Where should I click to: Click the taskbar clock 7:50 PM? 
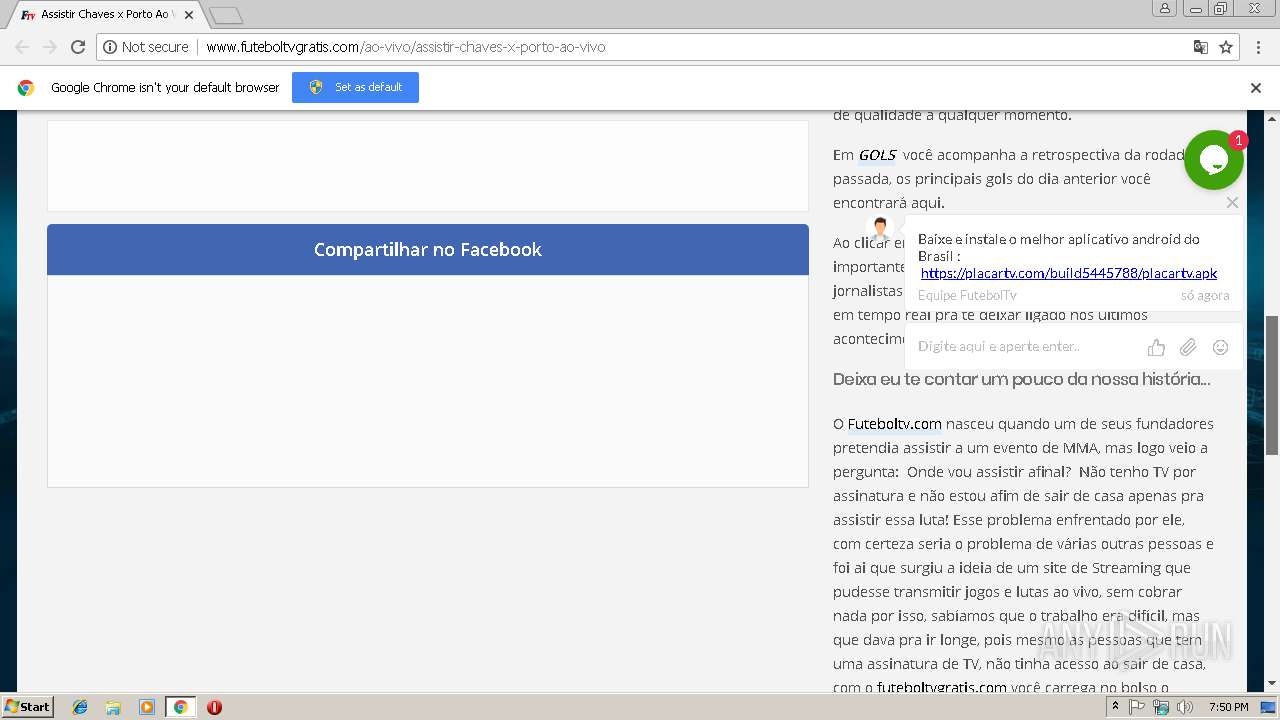pyautogui.click(x=1228, y=707)
